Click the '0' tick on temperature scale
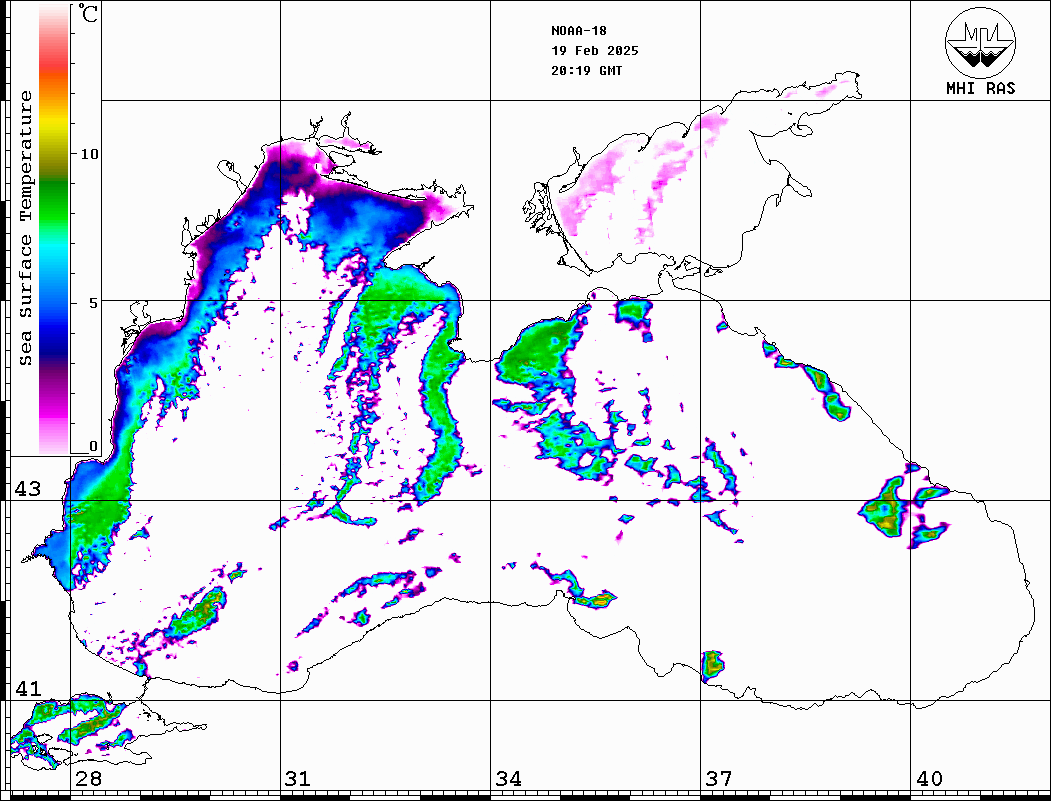 click(x=93, y=446)
